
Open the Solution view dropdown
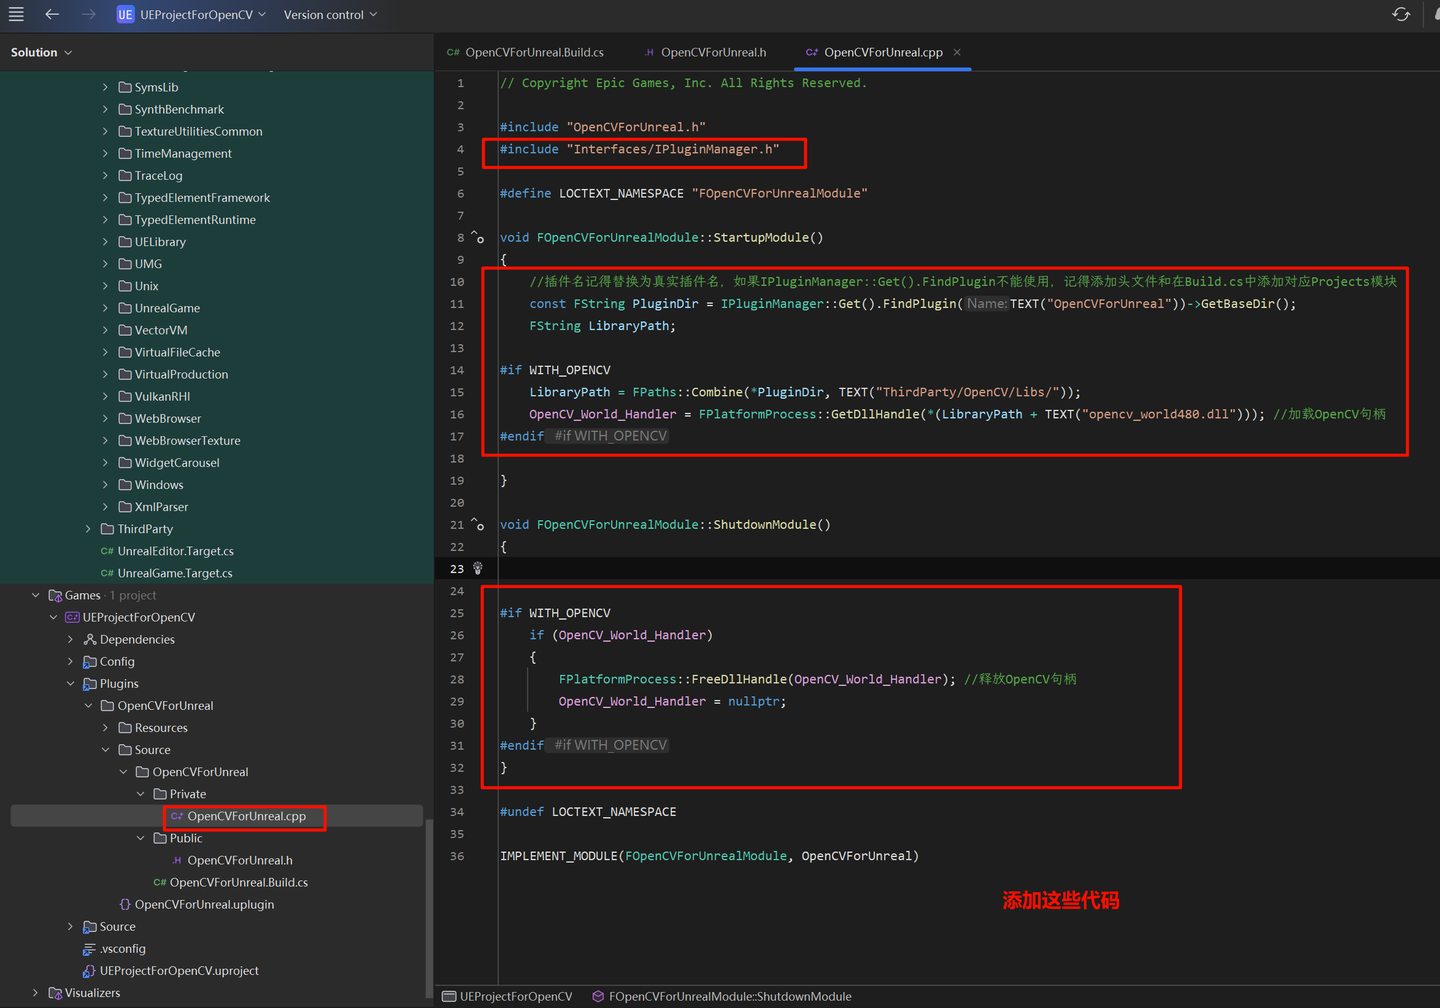(x=42, y=52)
